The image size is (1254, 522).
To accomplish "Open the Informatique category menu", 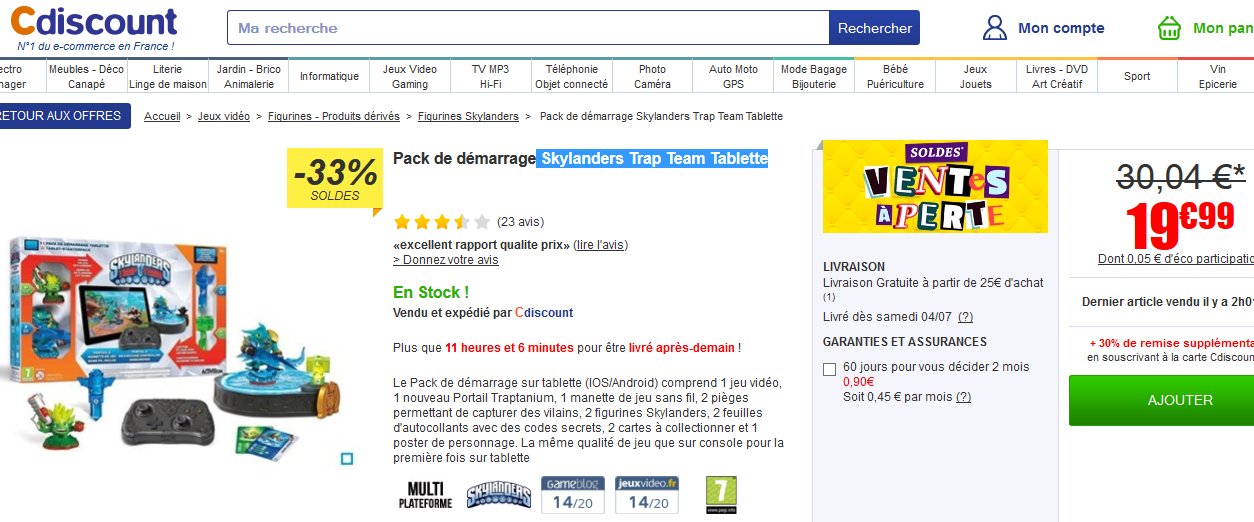I will [329, 76].
